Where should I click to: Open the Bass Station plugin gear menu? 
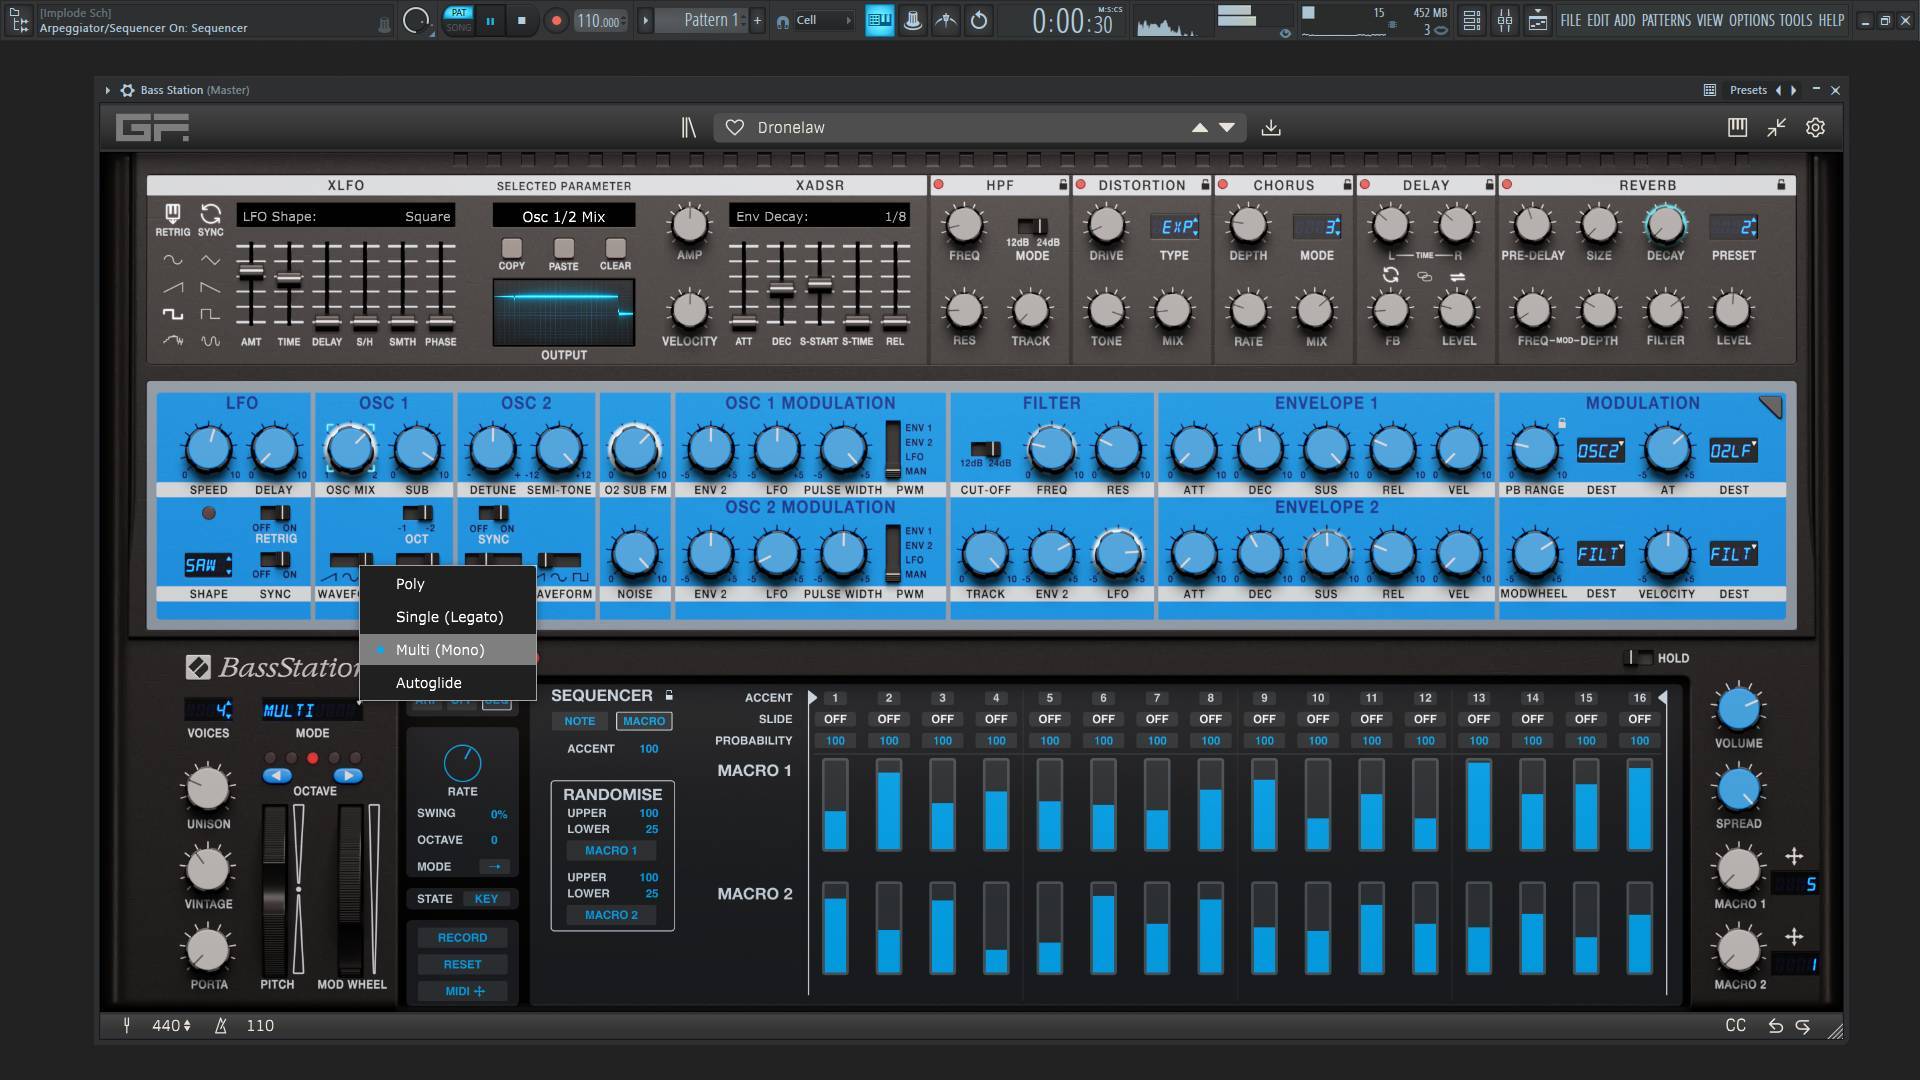(x=127, y=90)
